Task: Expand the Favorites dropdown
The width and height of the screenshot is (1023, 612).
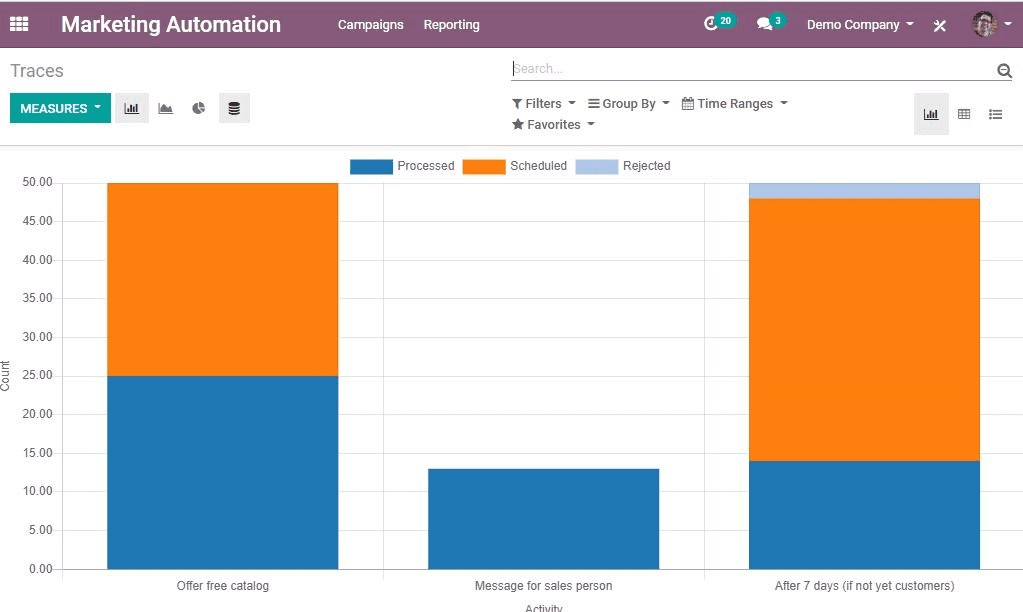Action: coord(553,125)
